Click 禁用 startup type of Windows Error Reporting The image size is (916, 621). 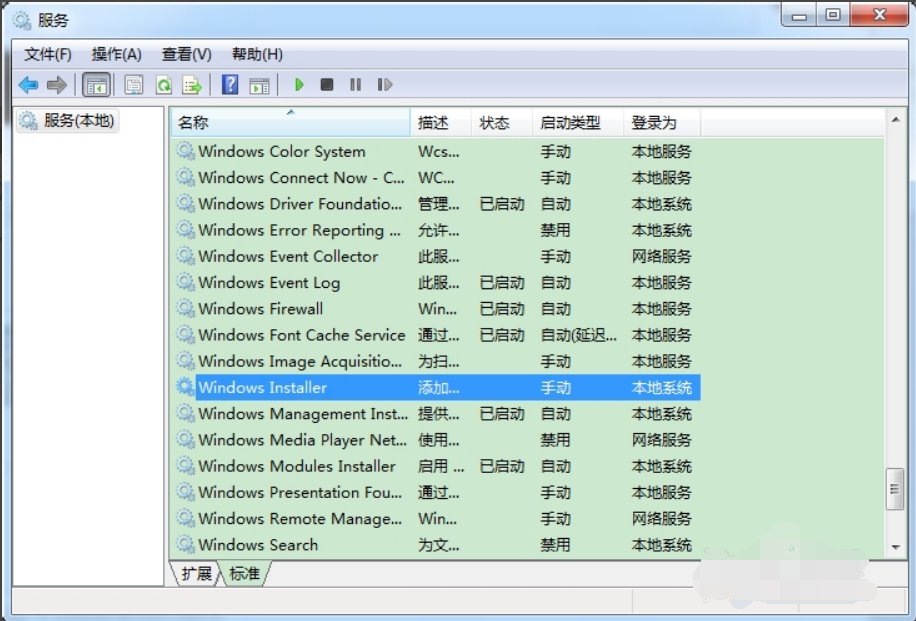(555, 230)
